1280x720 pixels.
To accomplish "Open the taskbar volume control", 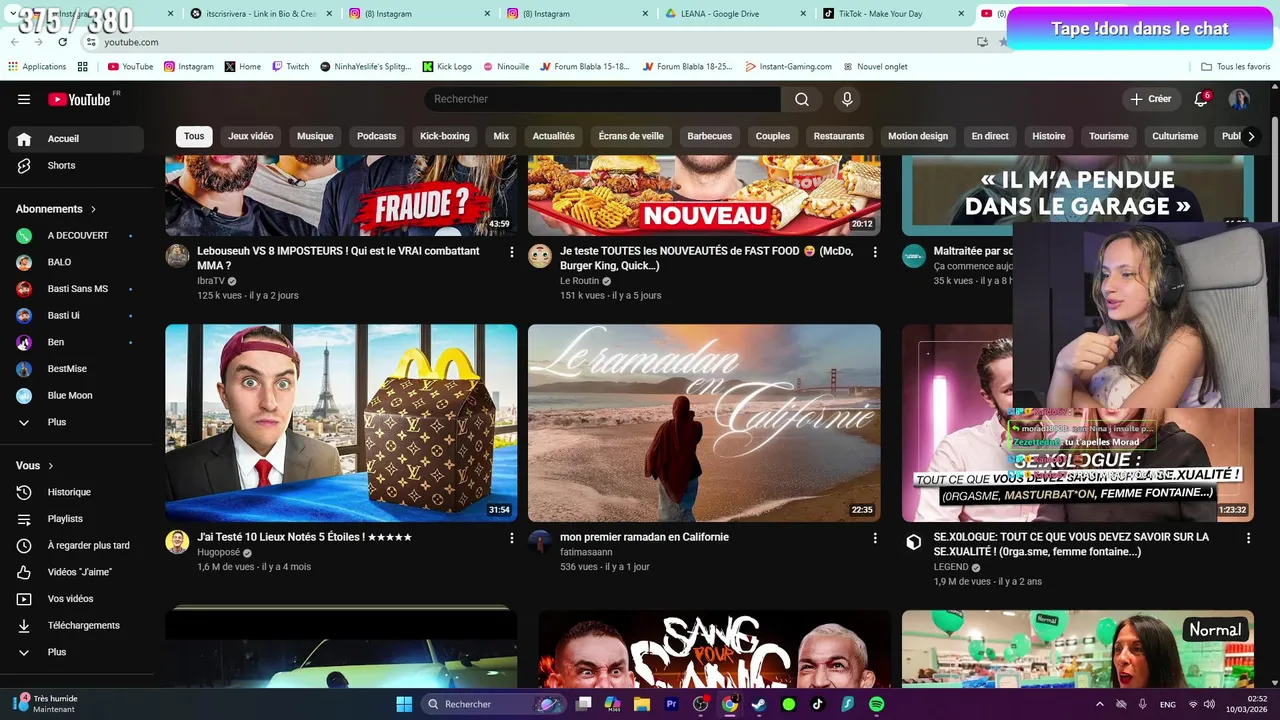I will (1210, 704).
